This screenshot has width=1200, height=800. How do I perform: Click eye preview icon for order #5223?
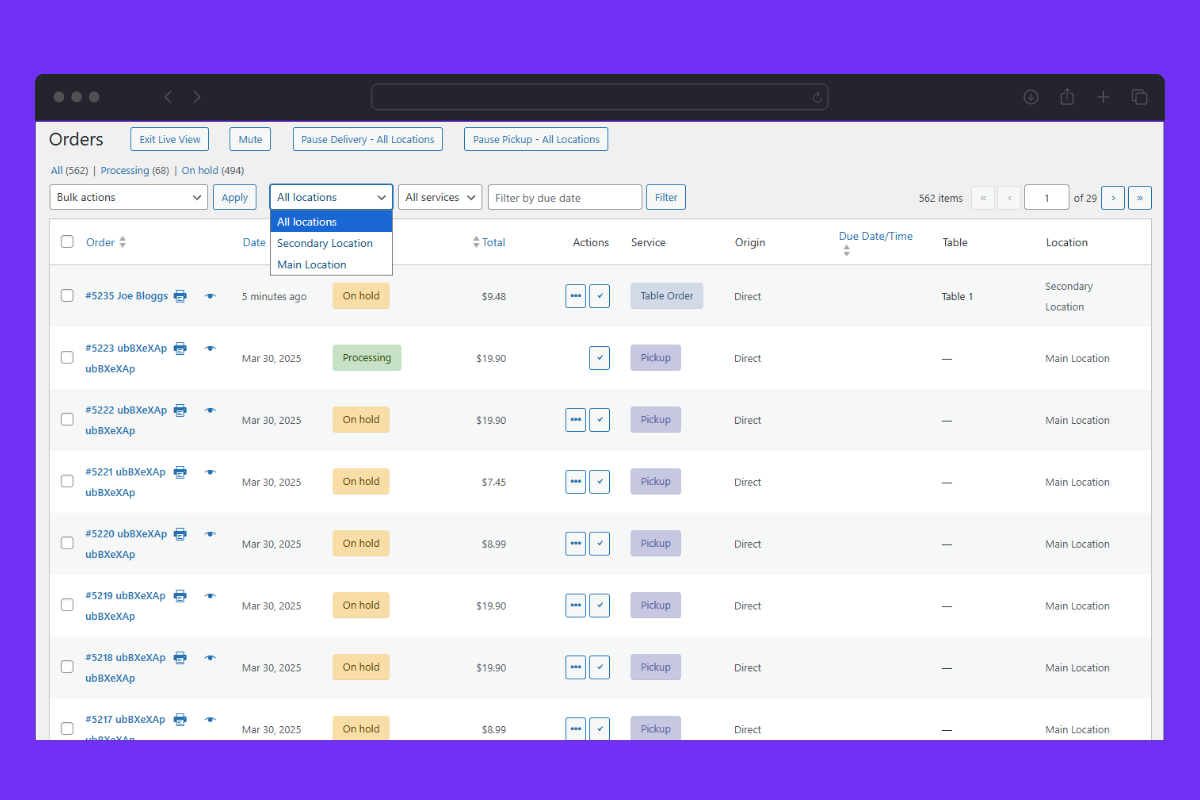(210, 348)
